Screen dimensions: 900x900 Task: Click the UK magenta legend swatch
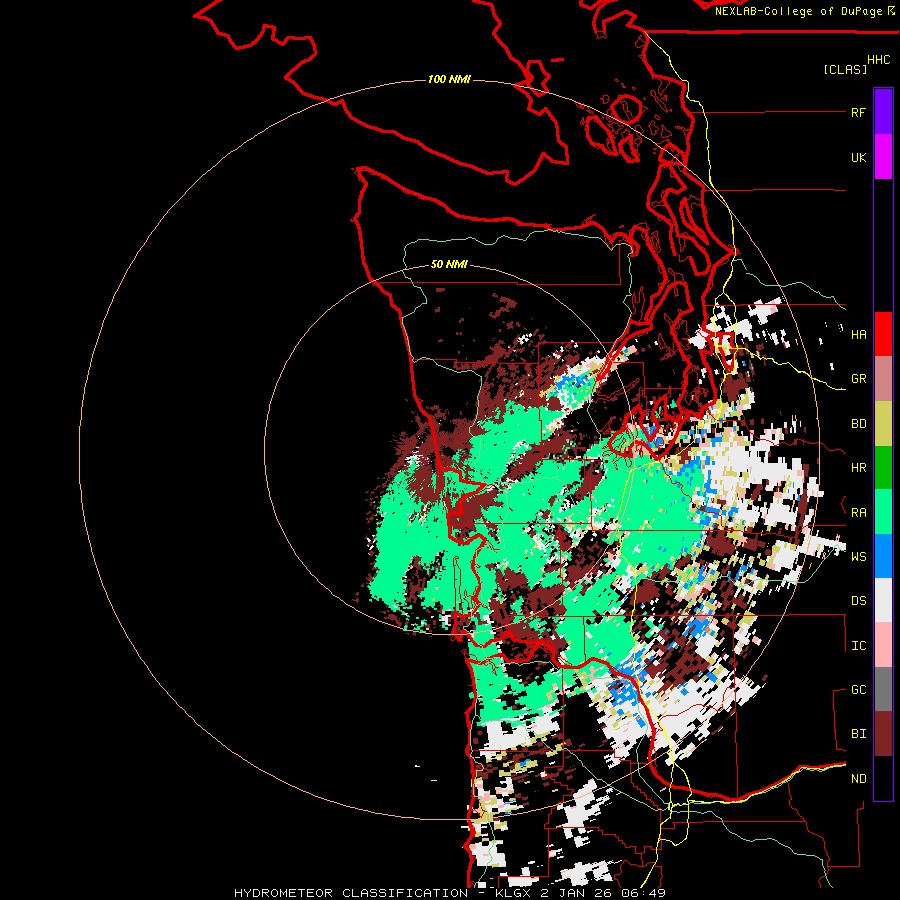(x=883, y=157)
